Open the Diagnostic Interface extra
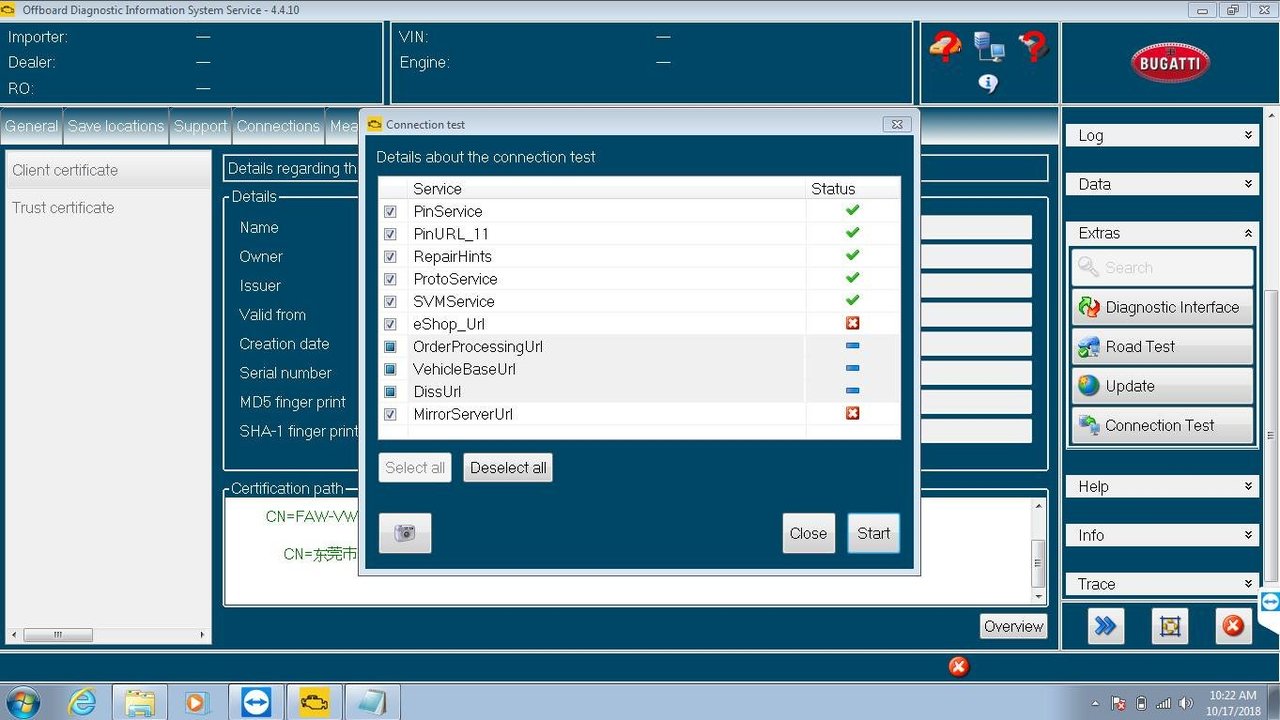This screenshot has height=720, width=1280. [x=1162, y=307]
